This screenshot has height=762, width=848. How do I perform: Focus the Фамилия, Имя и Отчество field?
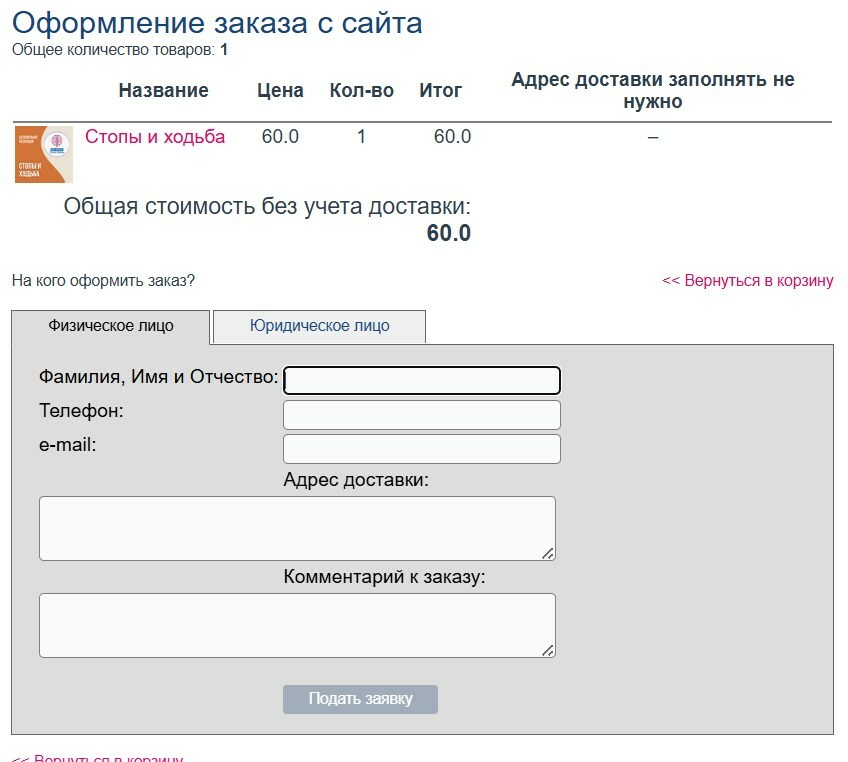coord(421,381)
